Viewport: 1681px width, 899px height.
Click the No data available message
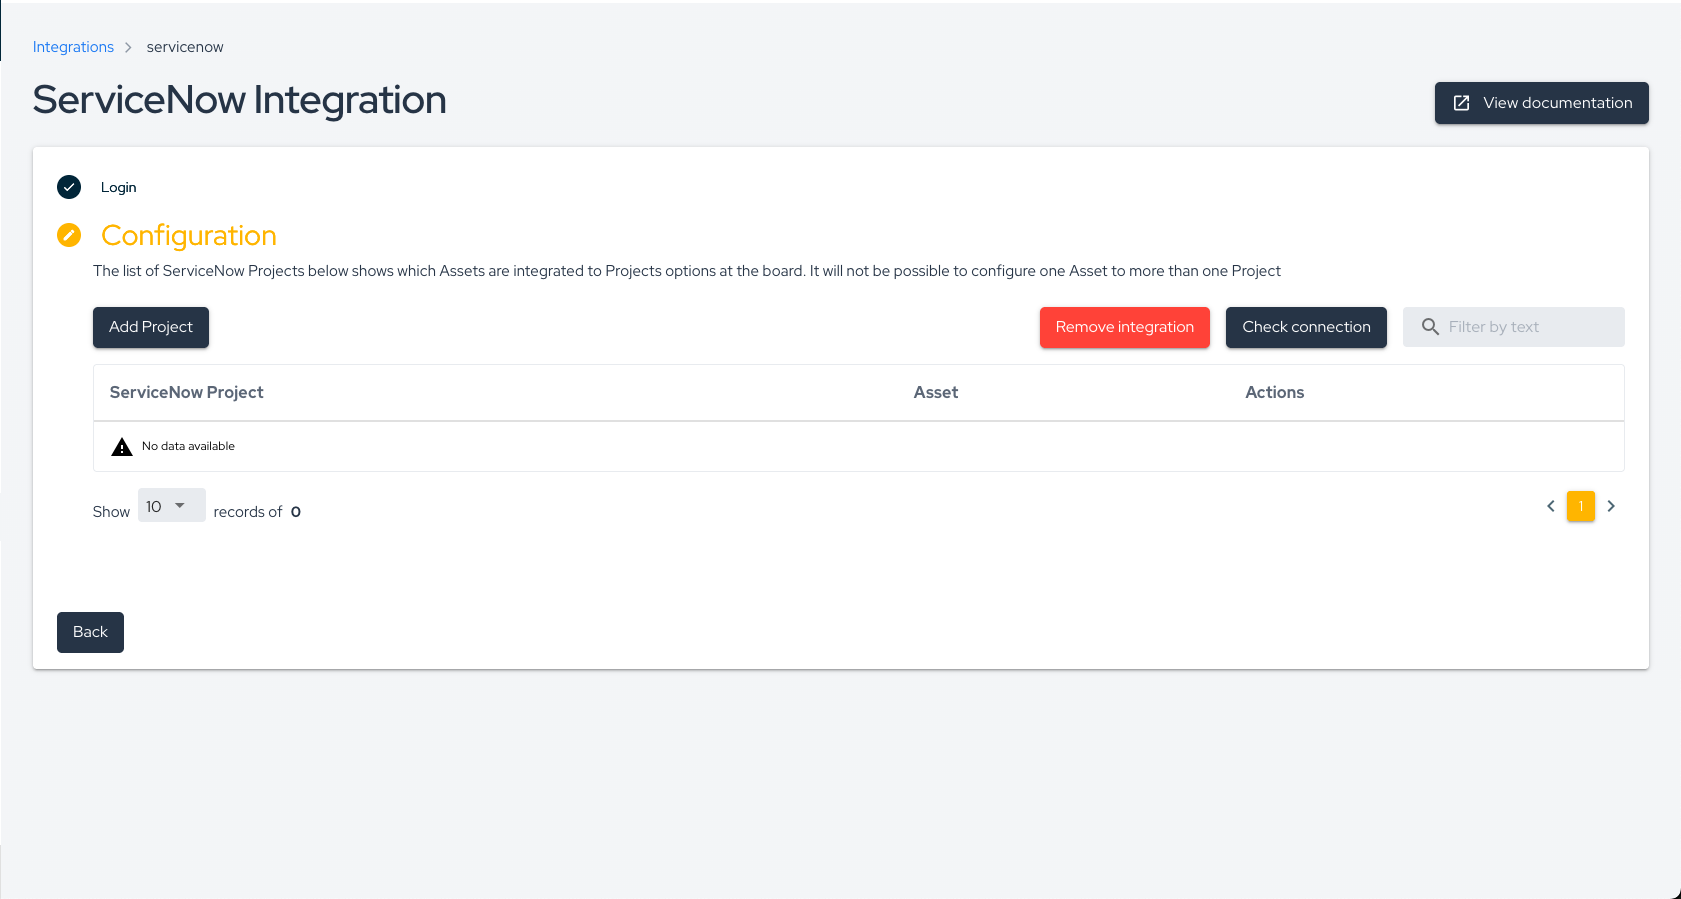(x=188, y=446)
